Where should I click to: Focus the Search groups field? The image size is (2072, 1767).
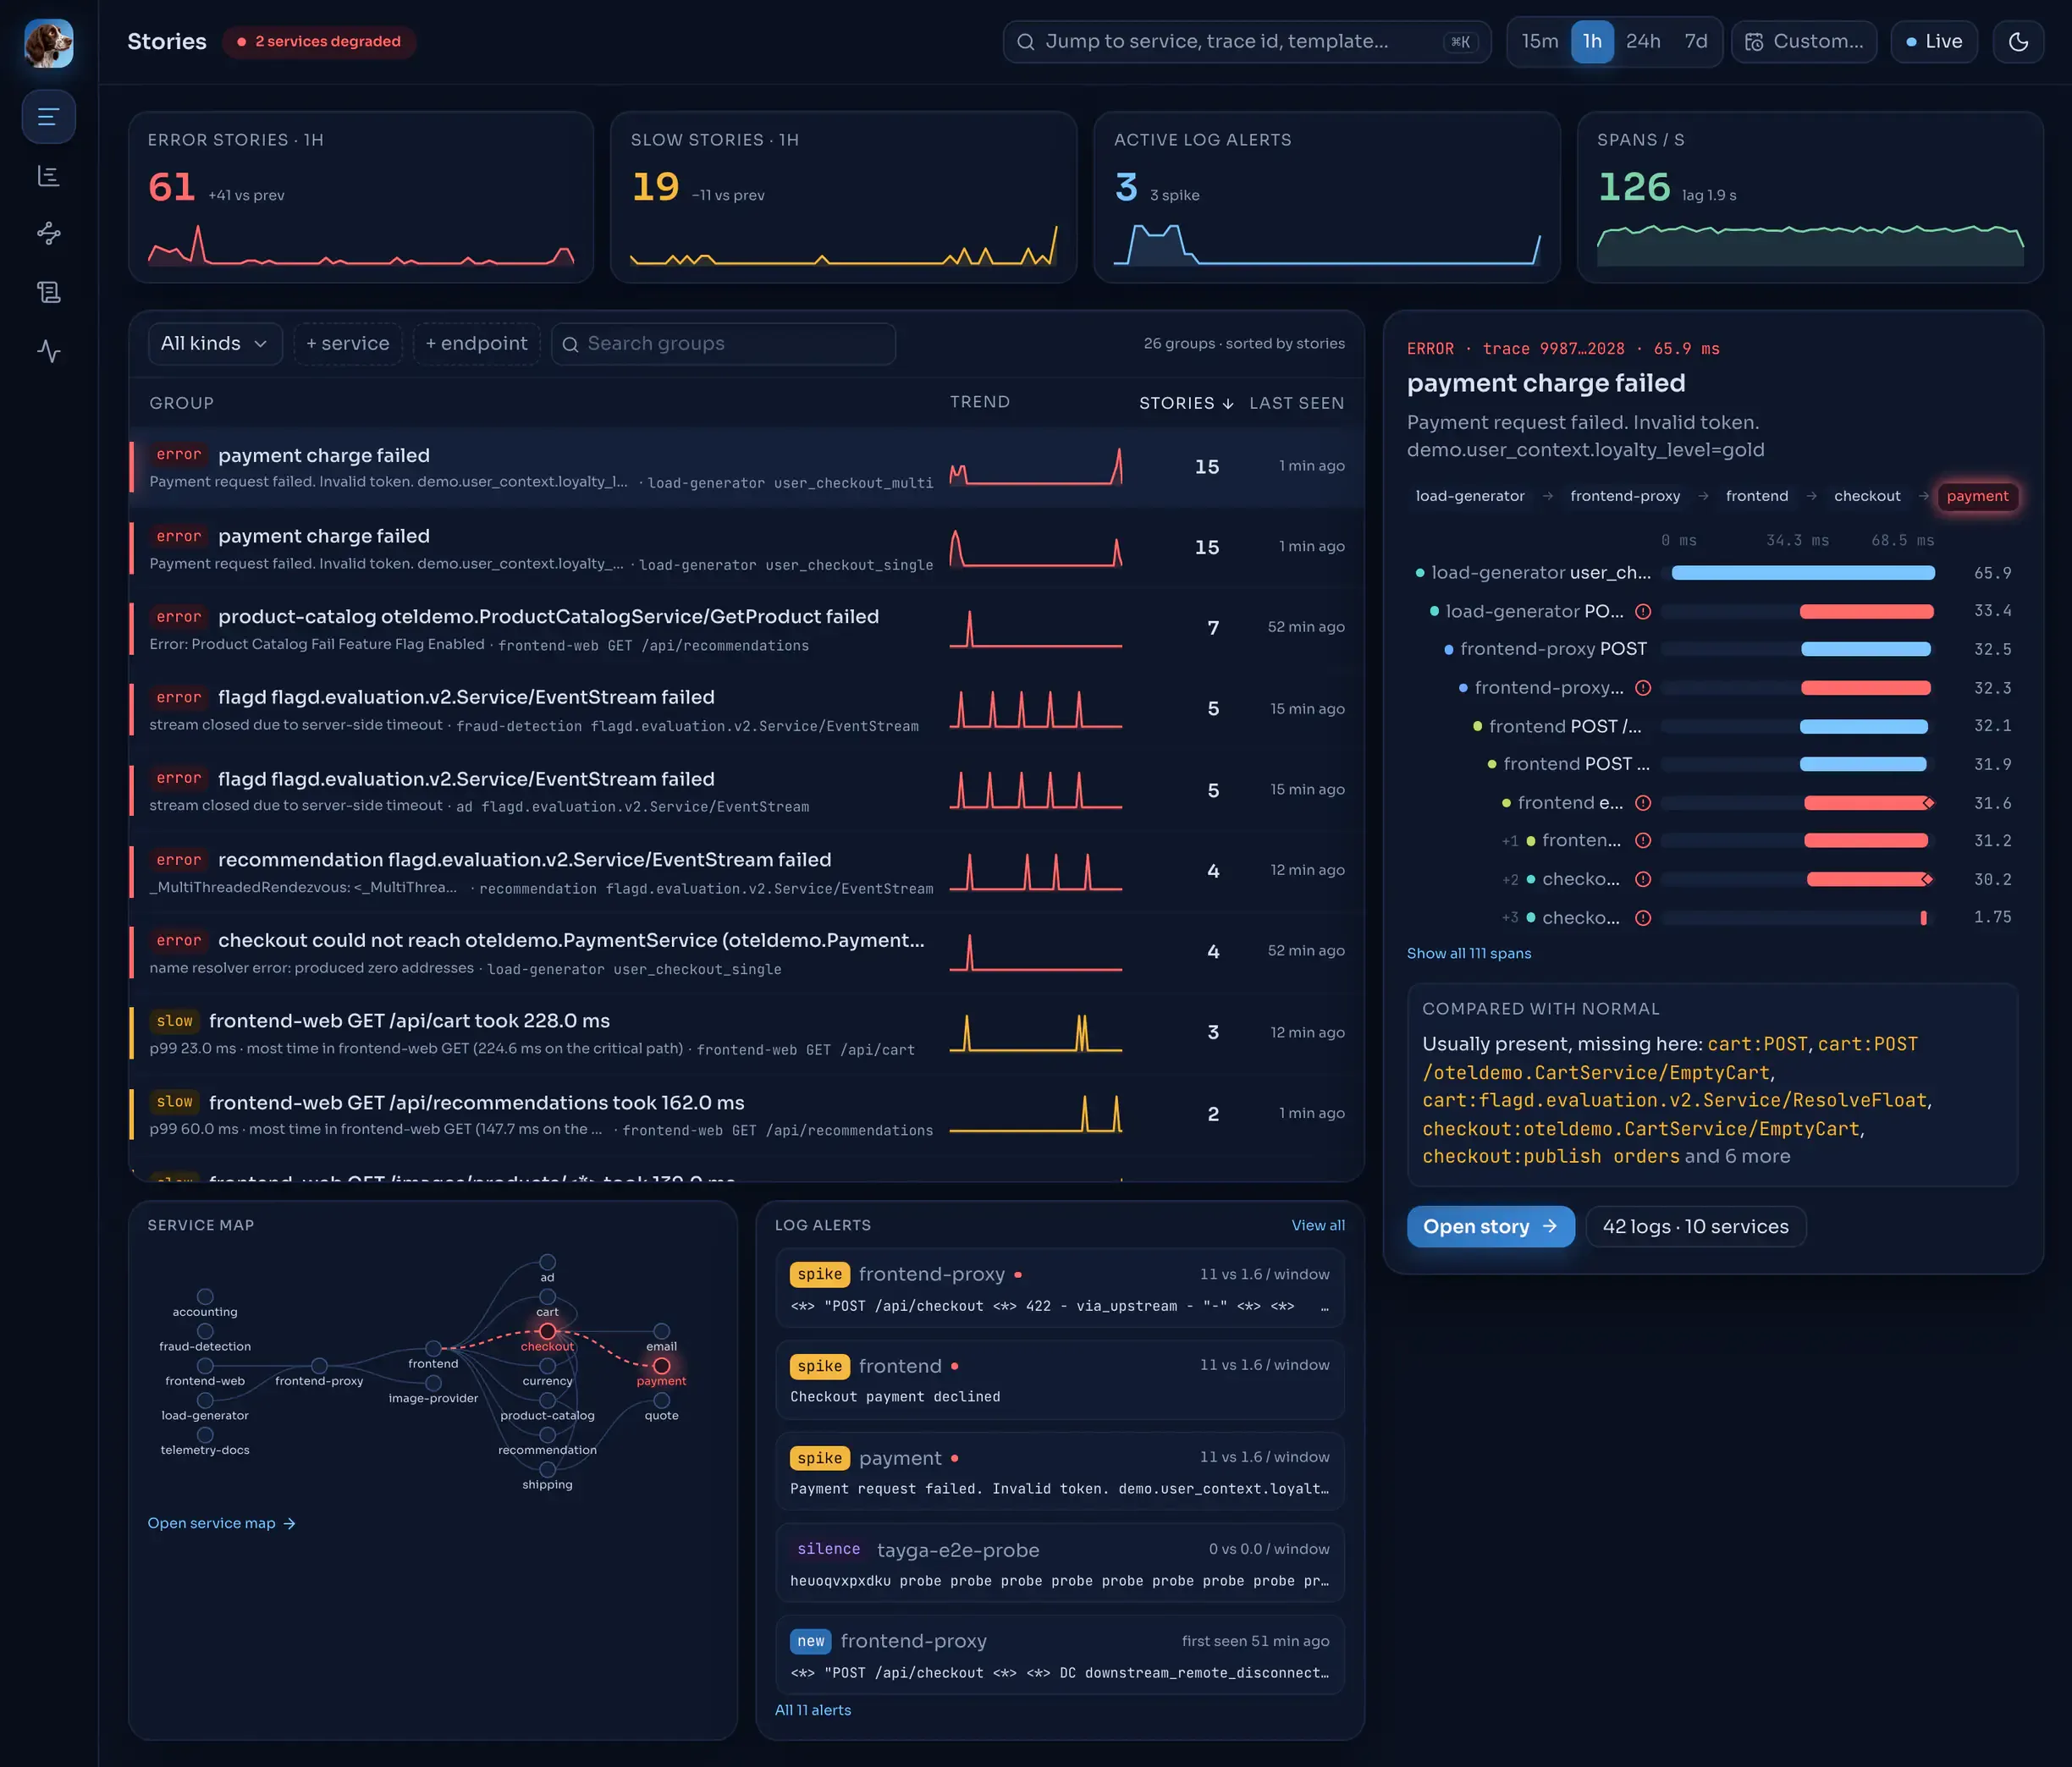tap(723, 344)
